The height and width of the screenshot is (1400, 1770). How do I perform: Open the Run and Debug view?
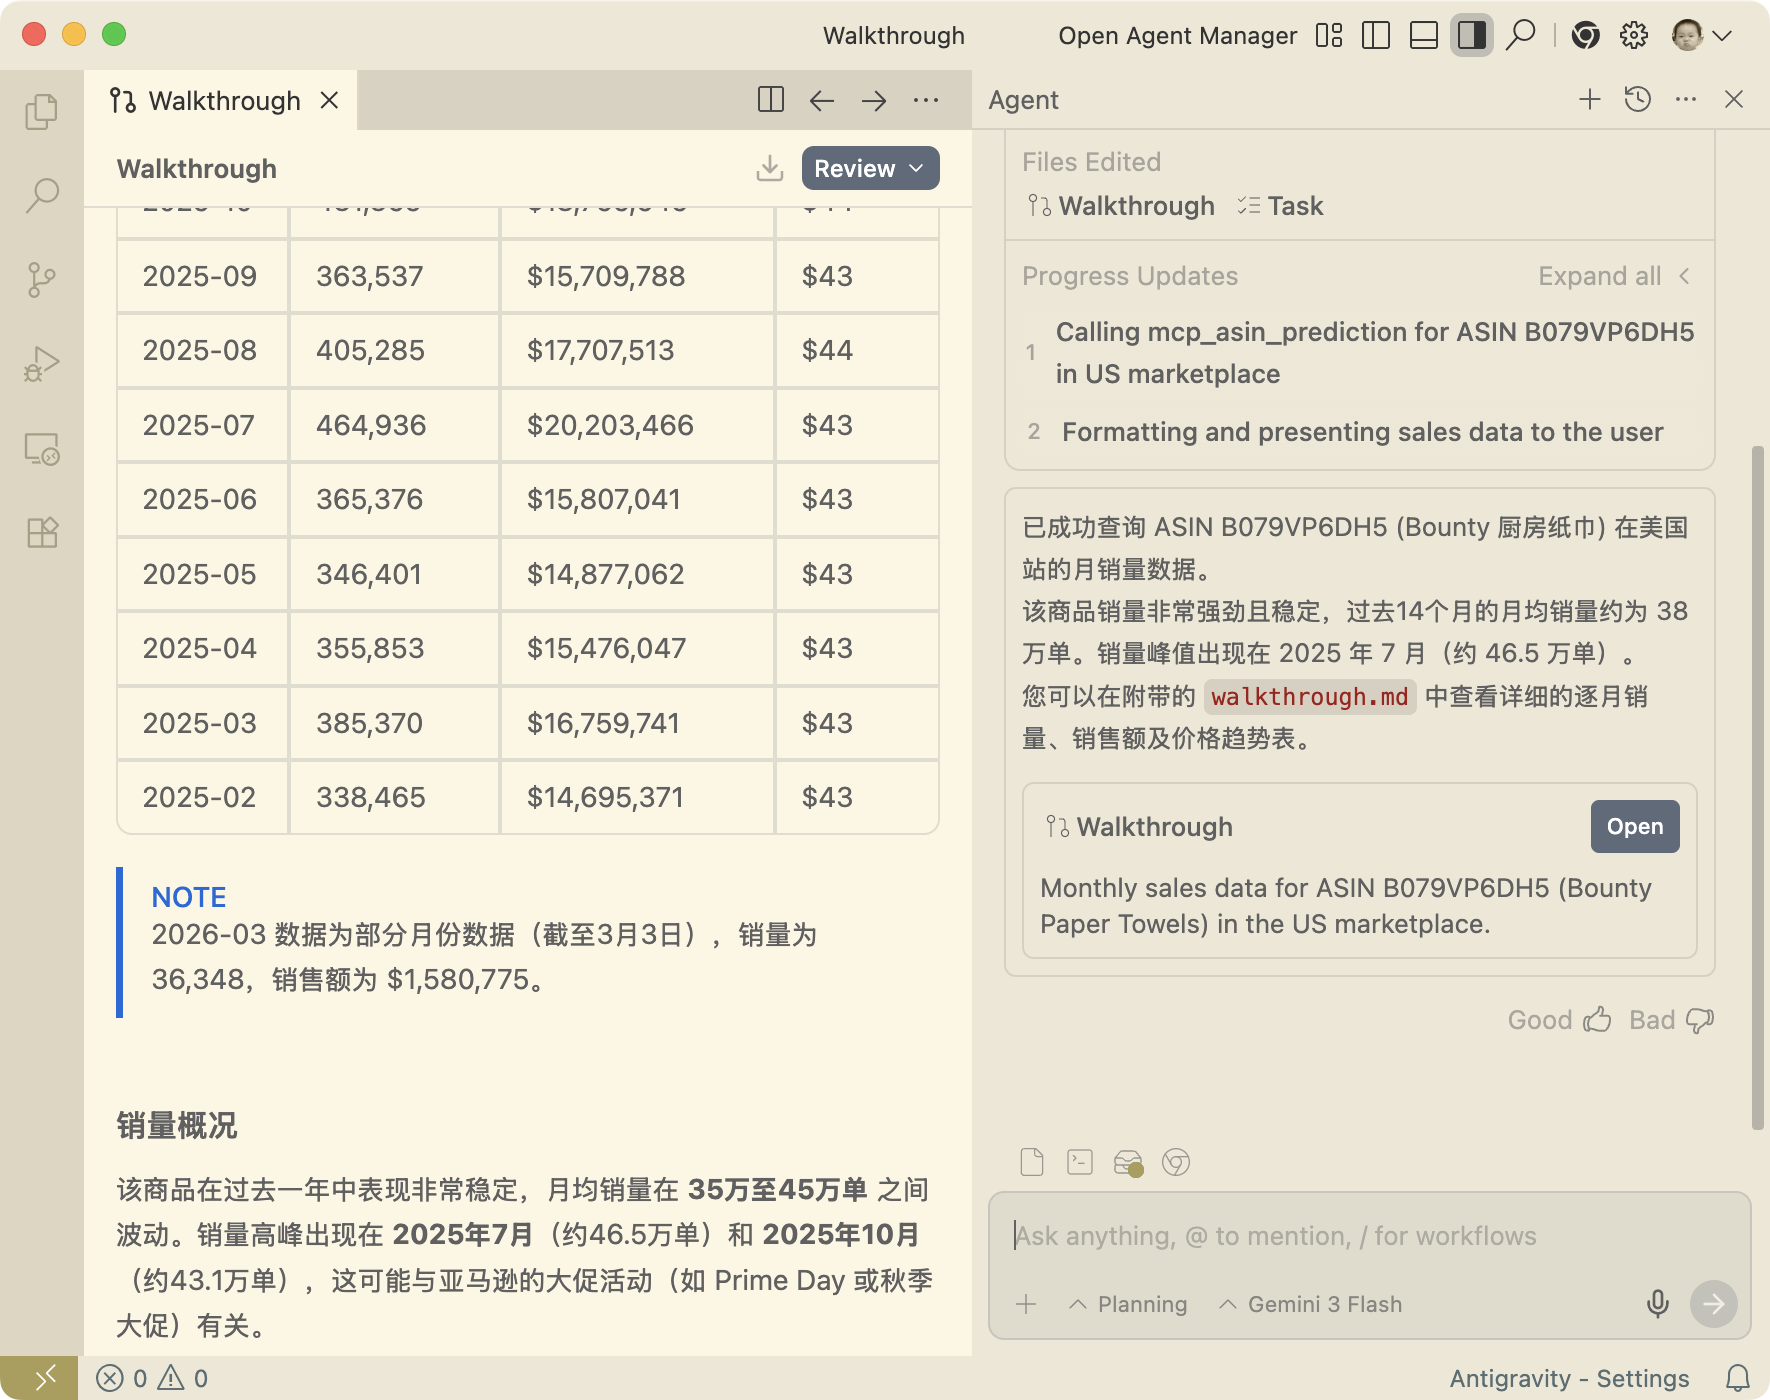tap(41, 364)
